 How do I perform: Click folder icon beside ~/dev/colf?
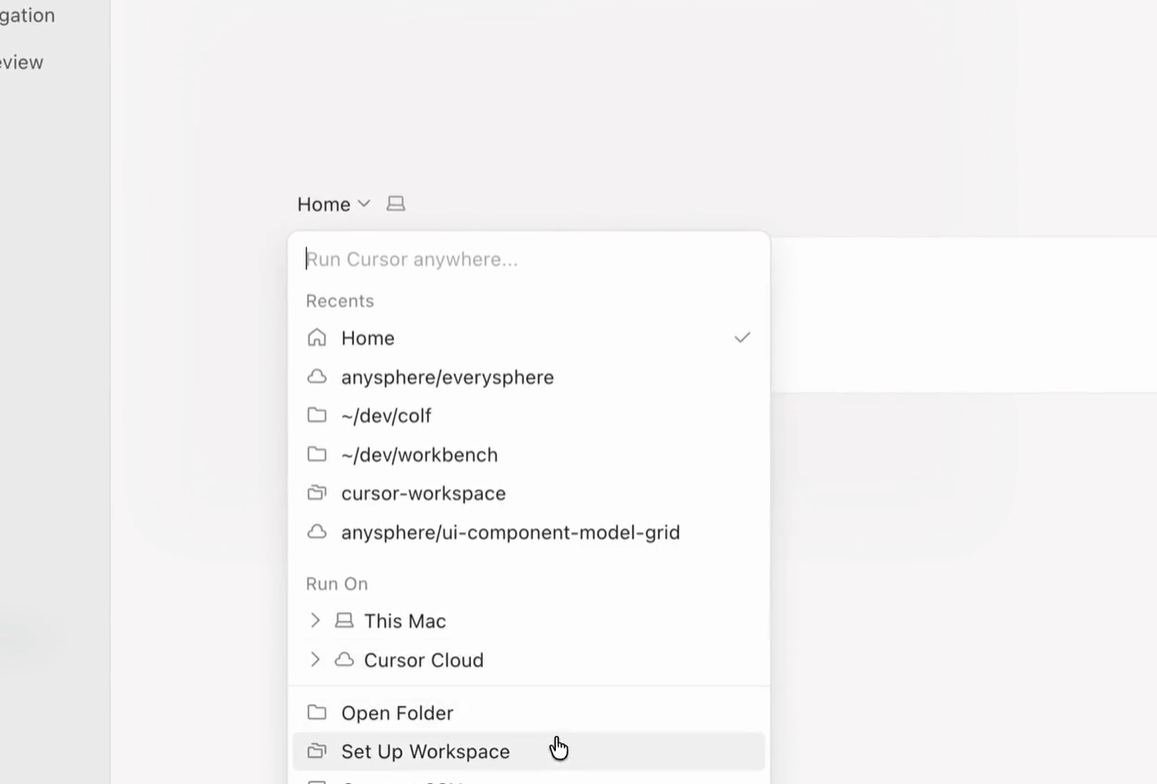(x=317, y=415)
